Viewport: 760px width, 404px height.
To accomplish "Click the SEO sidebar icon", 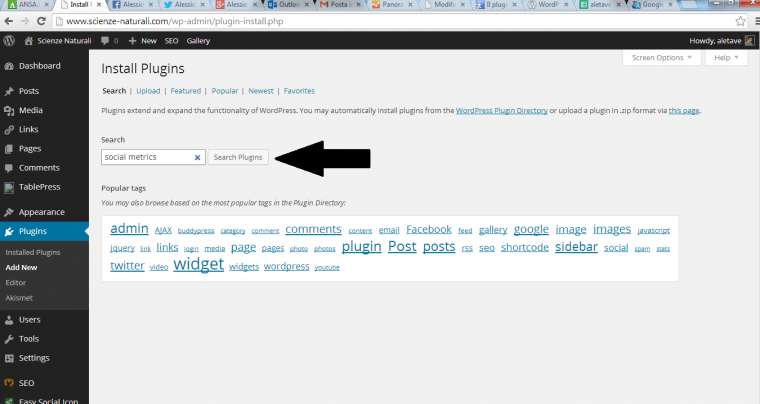I will [9, 383].
